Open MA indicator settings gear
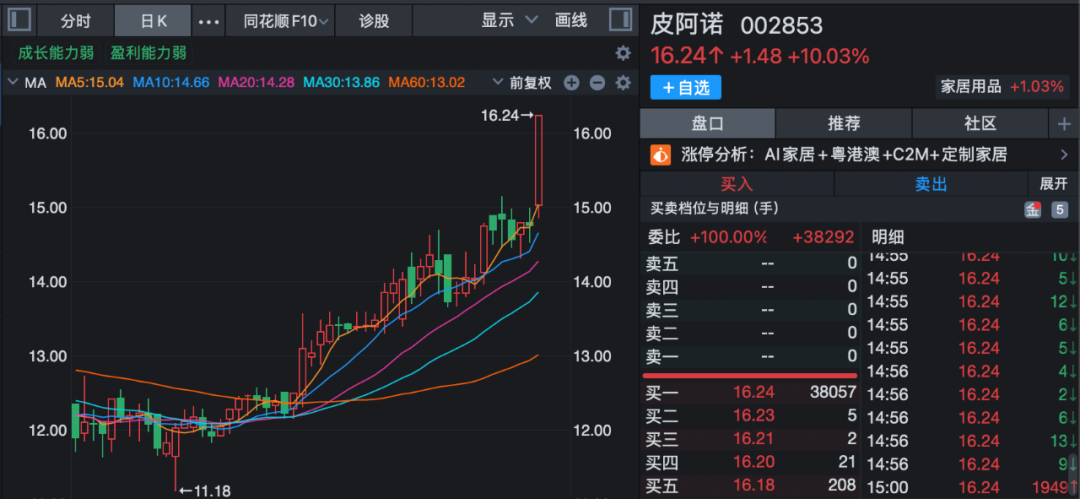 tap(623, 82)
